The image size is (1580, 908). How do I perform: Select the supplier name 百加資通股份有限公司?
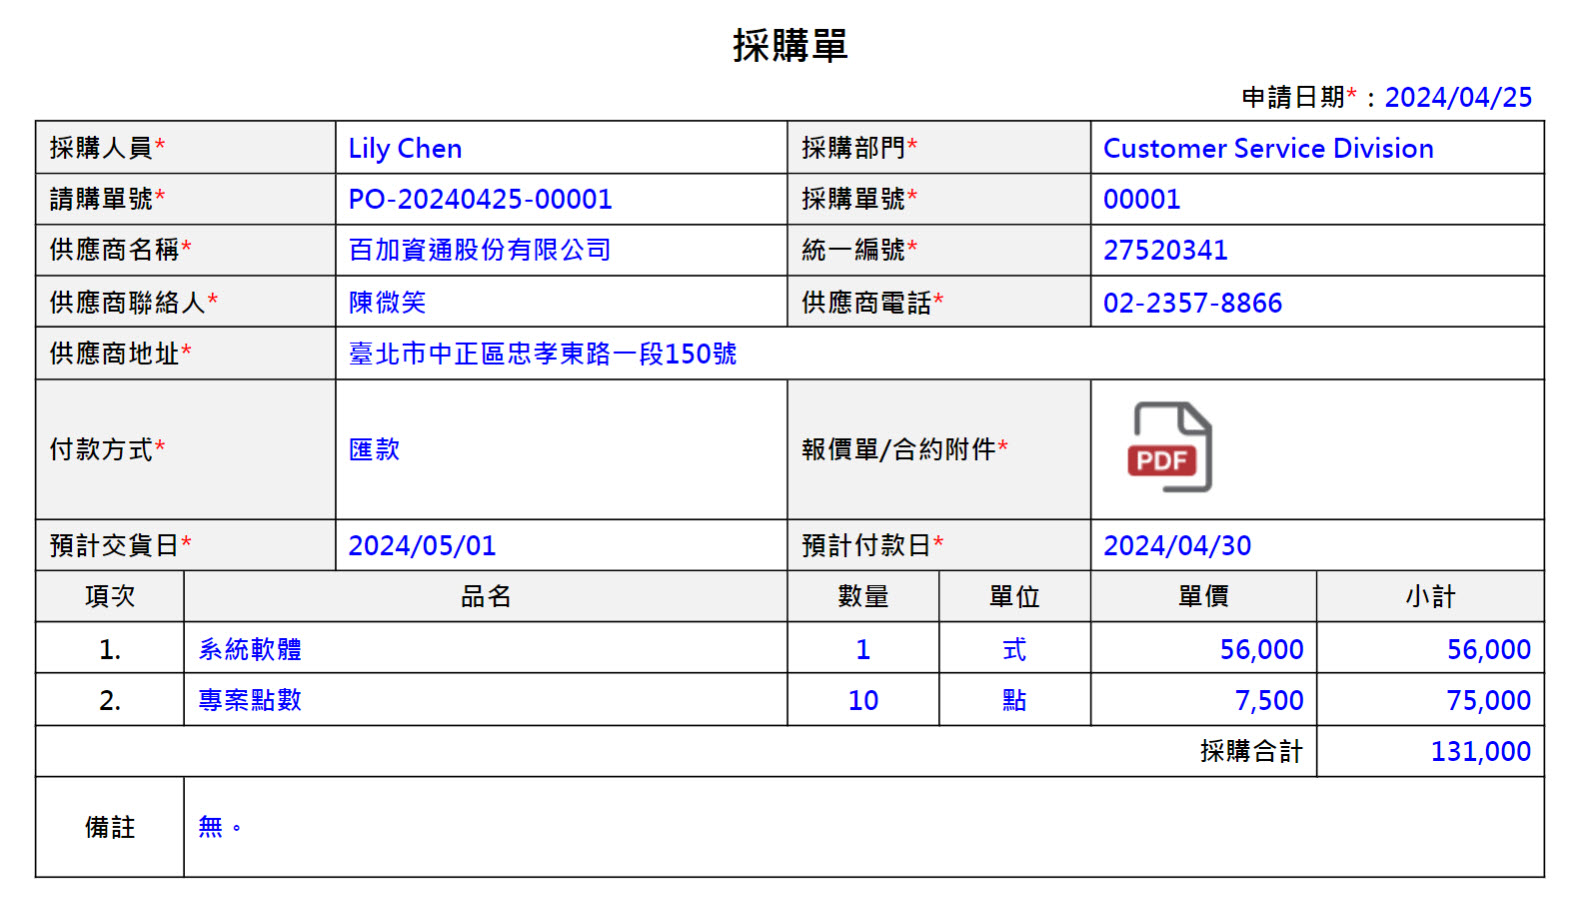click(479, 250)
